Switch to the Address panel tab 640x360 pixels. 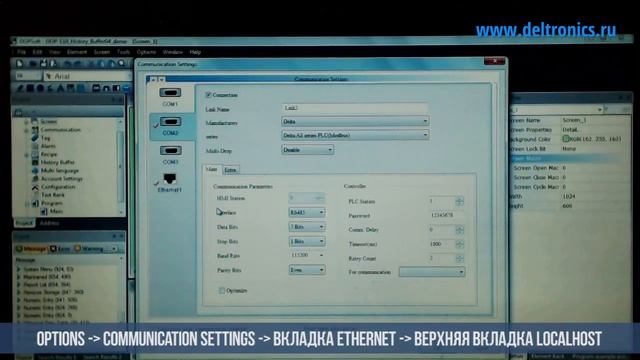tap(49, 223)
